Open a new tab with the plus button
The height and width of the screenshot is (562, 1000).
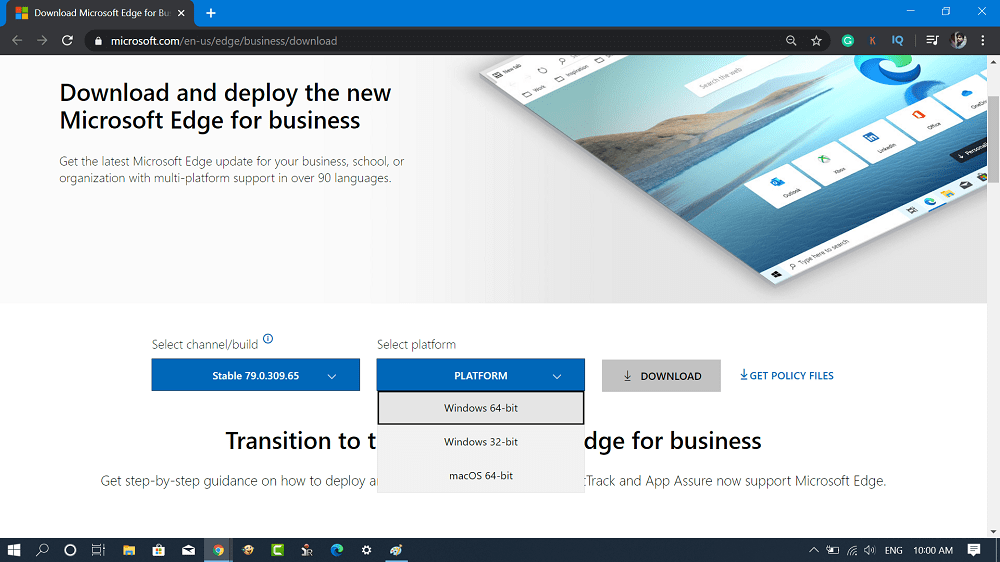pos(210,13)
